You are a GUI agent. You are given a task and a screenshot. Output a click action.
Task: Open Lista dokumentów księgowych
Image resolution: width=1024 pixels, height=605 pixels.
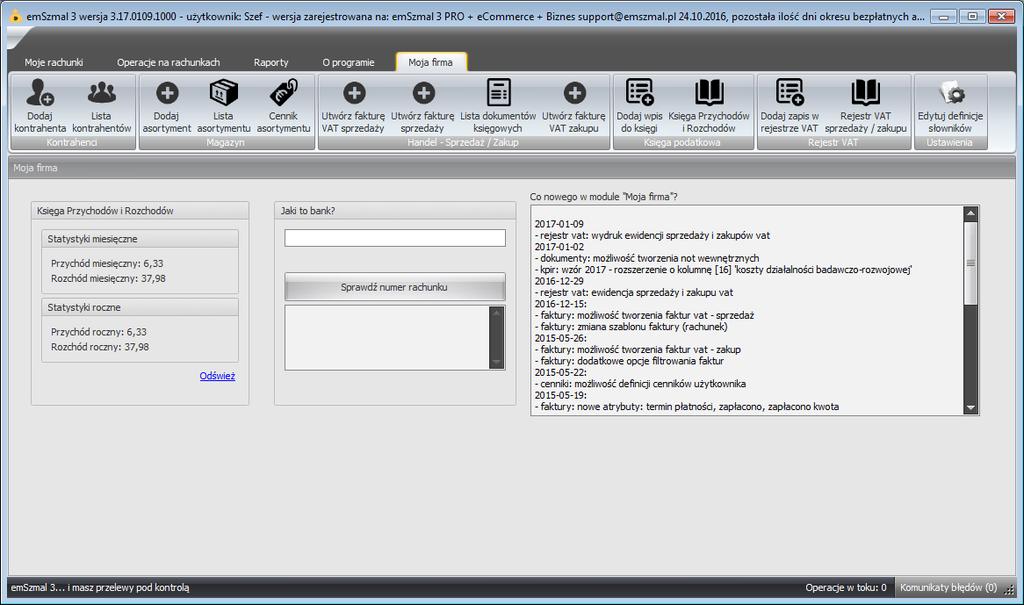pos(498,106)
